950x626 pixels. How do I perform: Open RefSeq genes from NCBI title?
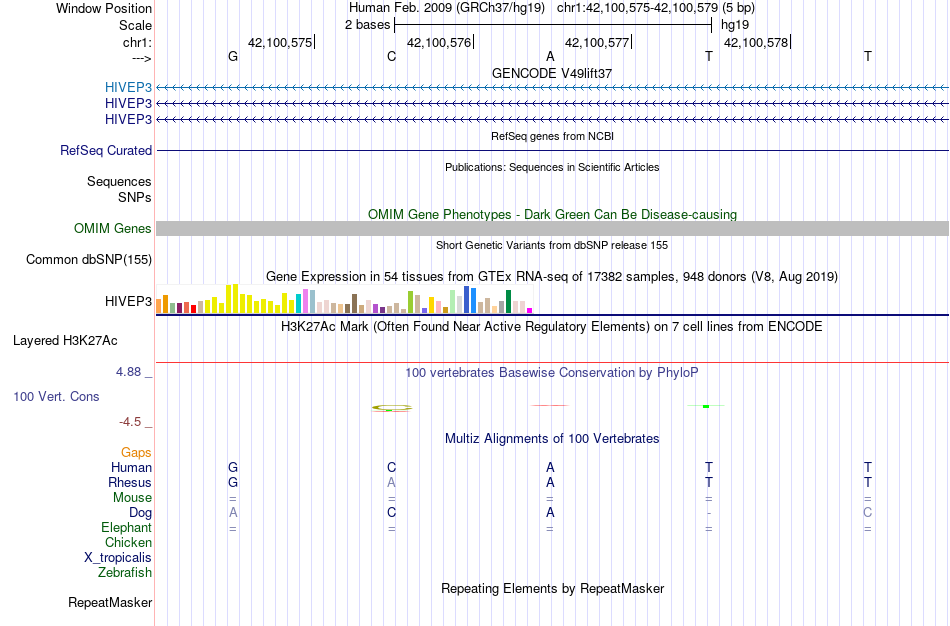552,136
